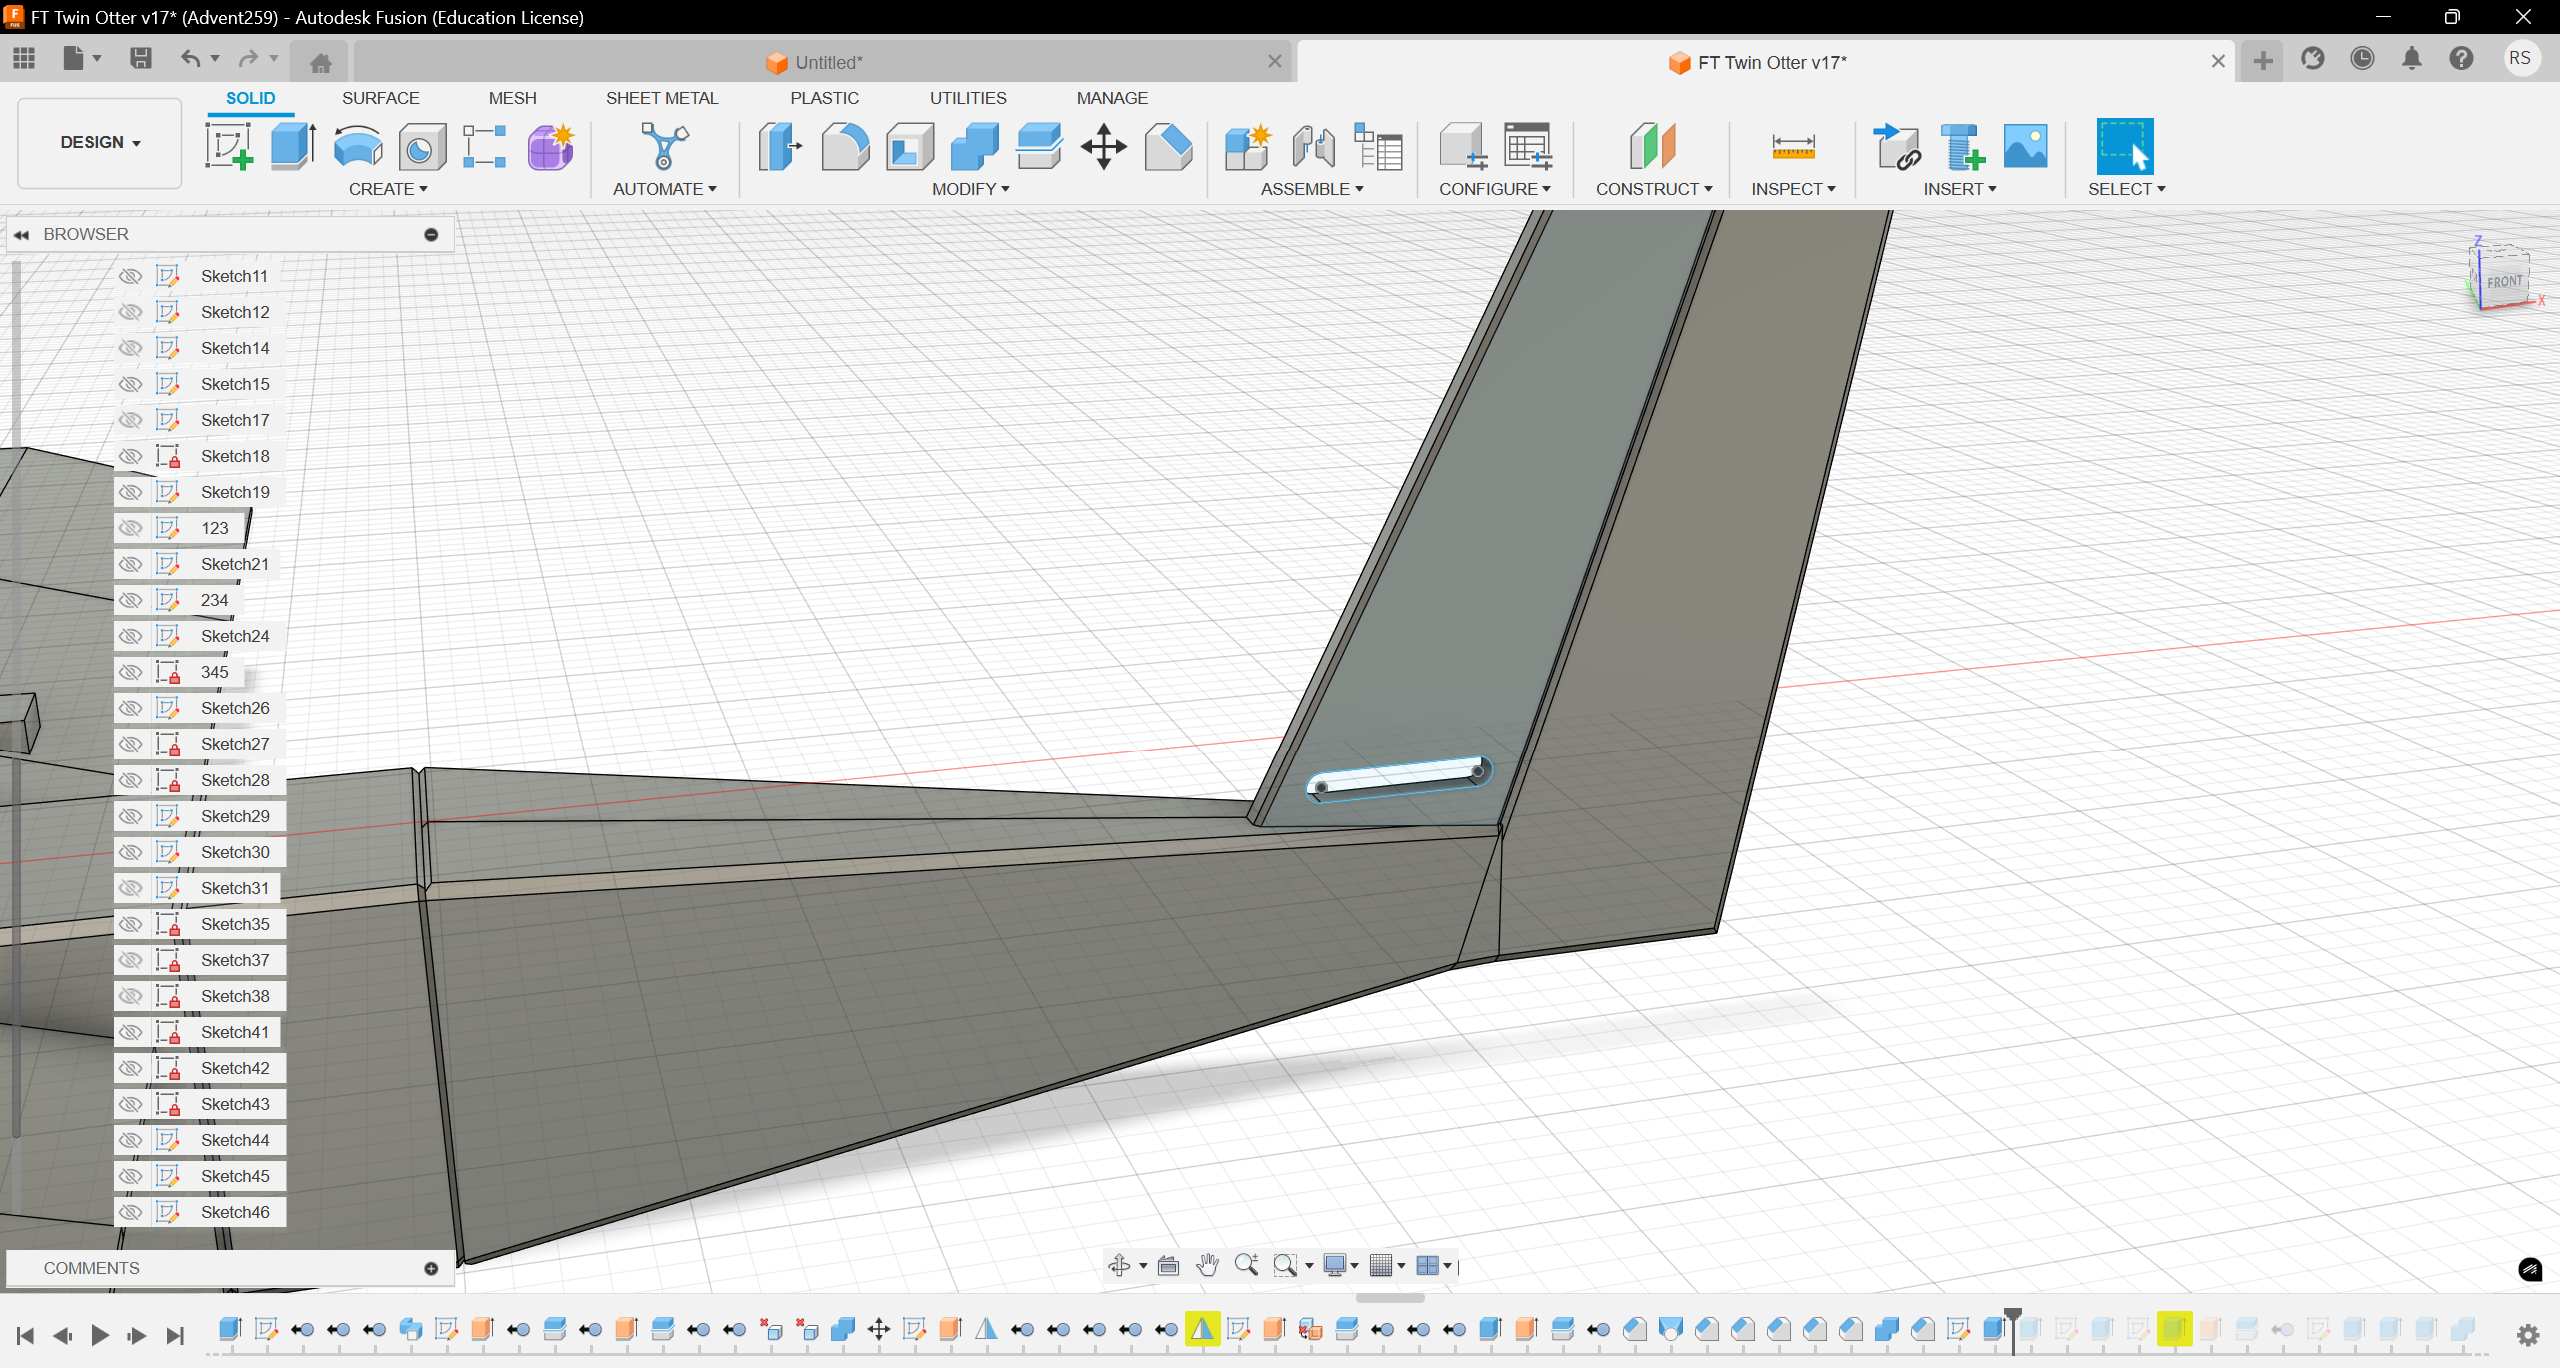
Task: Expand the COMMENTS panel
Action: (431, 1268)
